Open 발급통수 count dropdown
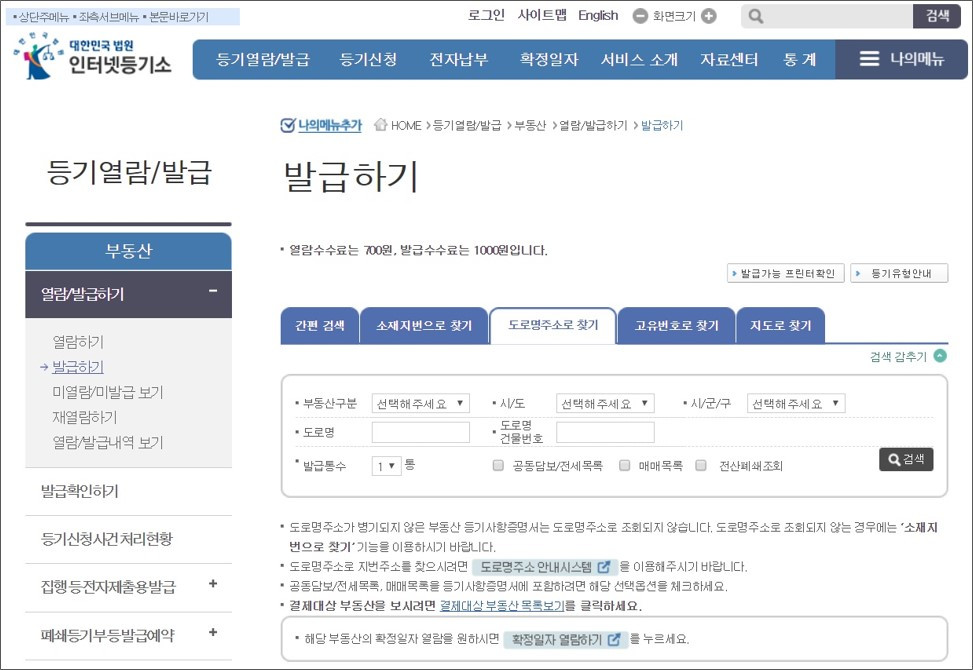This screenshot has height=670, width=973. [387, 465]
